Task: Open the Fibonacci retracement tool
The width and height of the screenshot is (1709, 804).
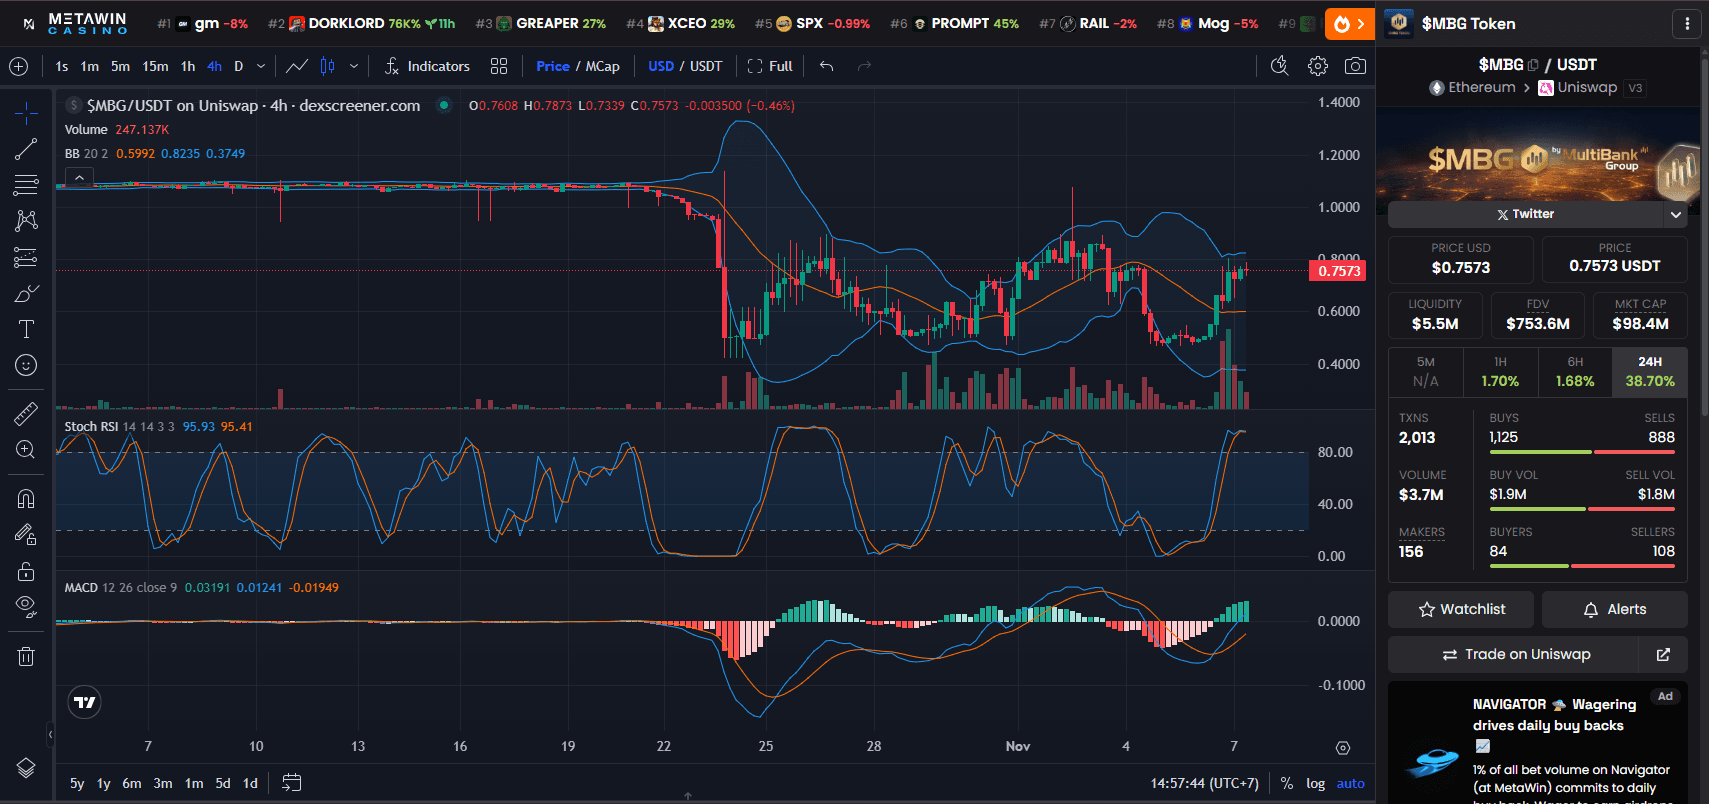Action: tap(26, 185)
